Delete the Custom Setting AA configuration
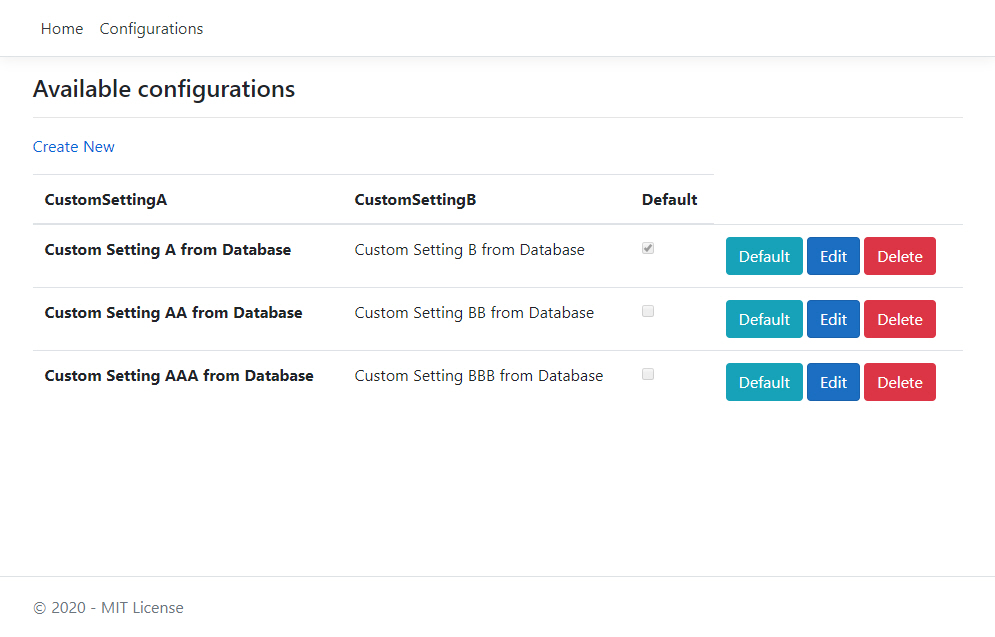This screenshot has height=637, width=995. pos(899,319)
